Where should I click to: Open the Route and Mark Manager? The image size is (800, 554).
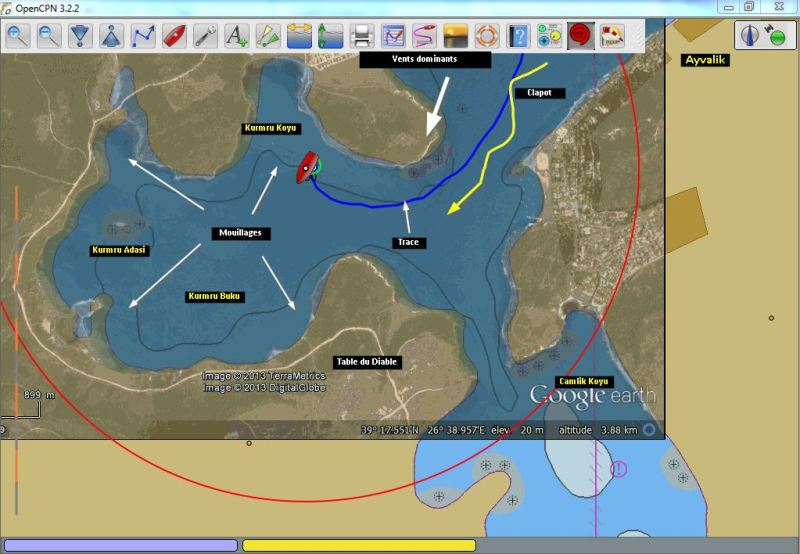393,37
